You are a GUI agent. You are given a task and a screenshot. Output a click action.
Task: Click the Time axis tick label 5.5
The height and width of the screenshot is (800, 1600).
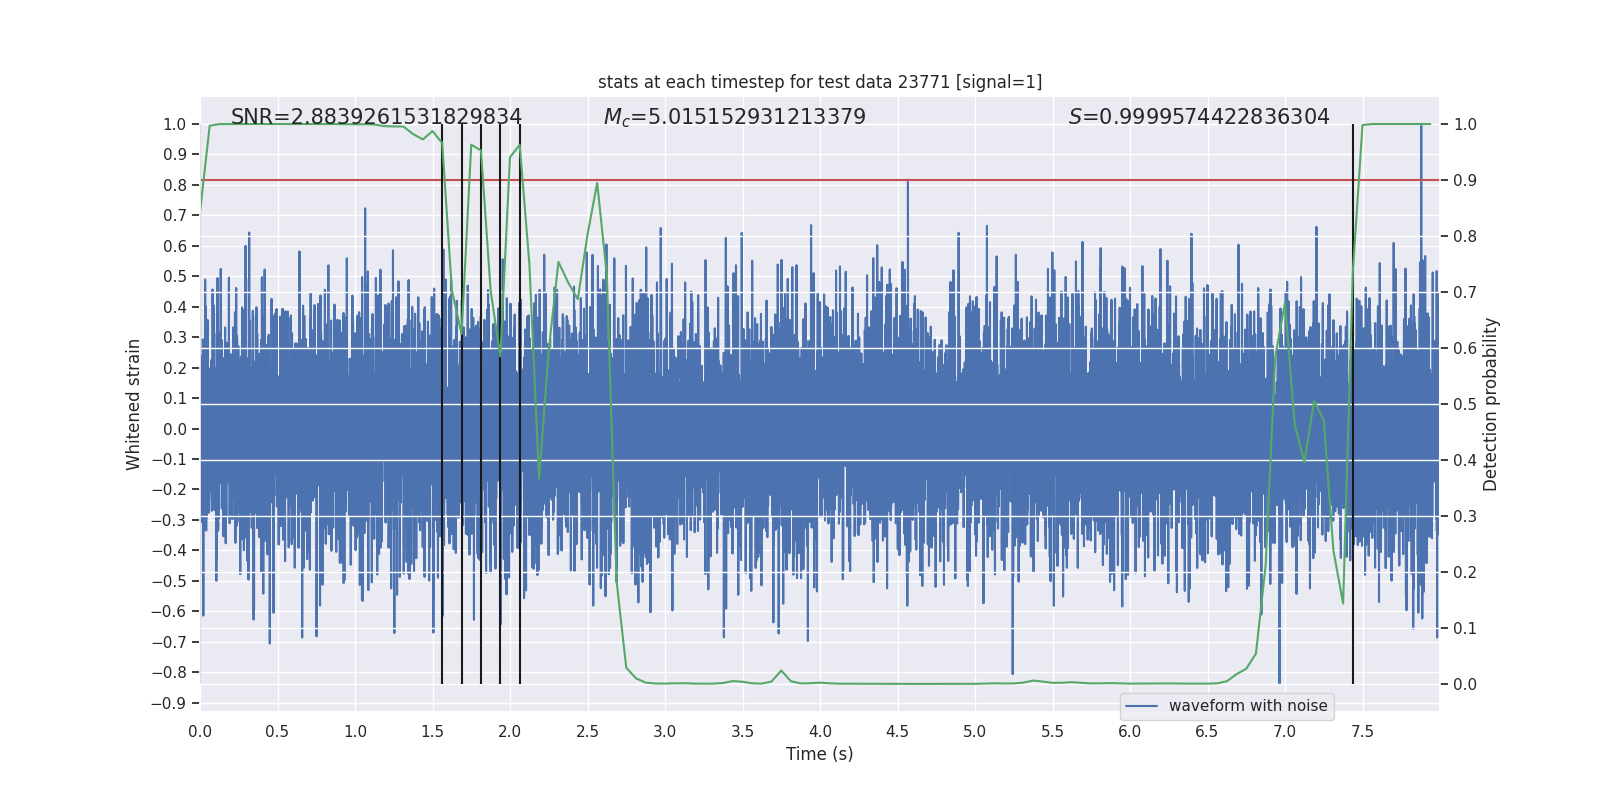1052,731
